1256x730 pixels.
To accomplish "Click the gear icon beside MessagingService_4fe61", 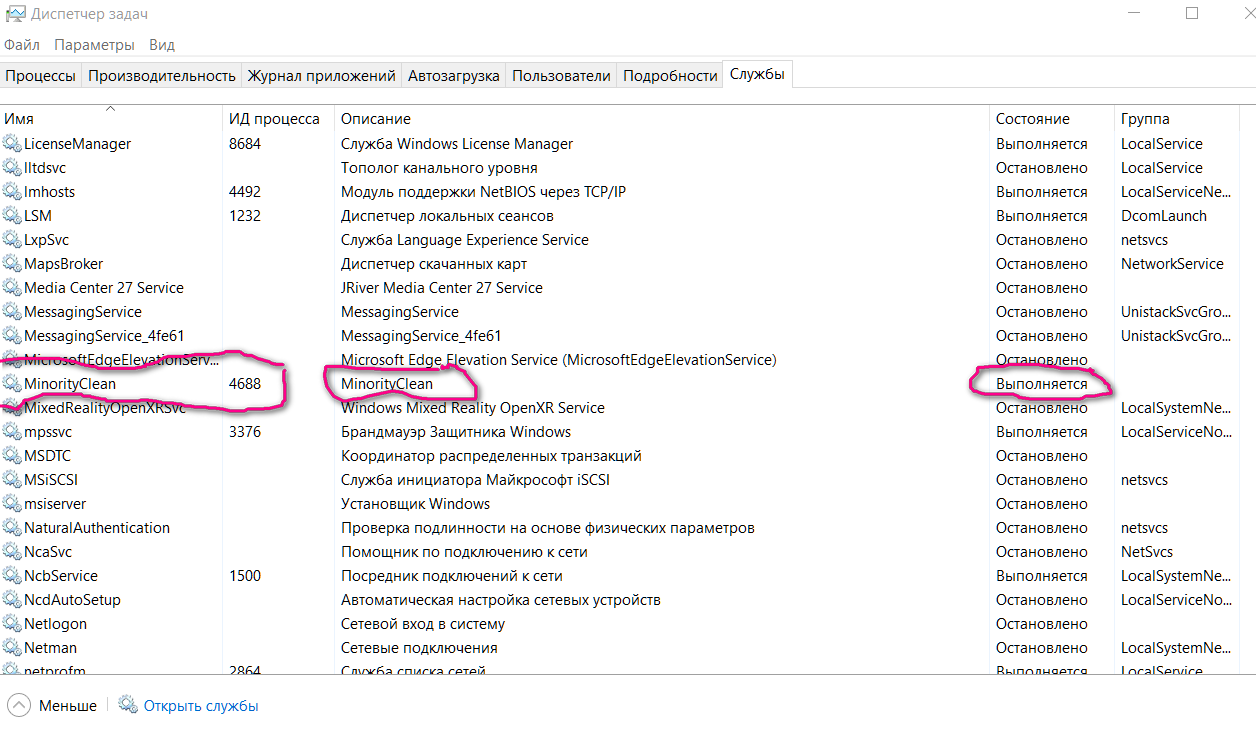I will point(12,335).
